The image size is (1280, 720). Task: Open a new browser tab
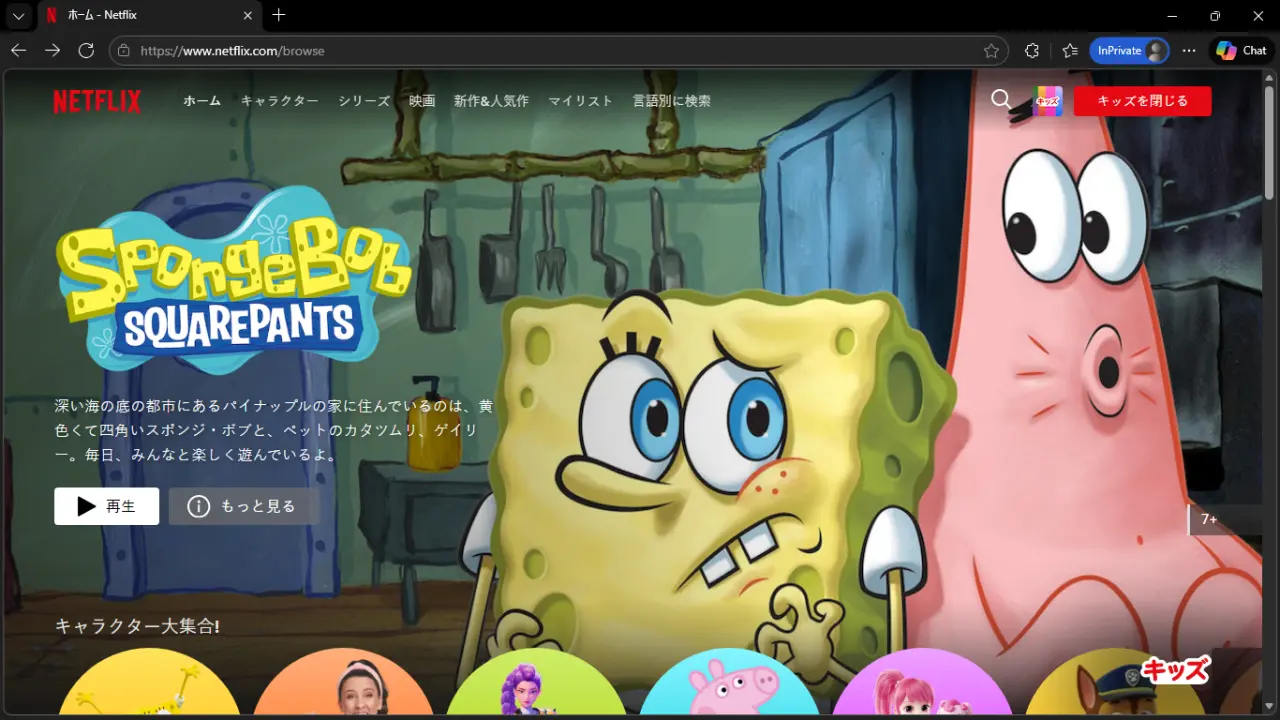point(279,15)
